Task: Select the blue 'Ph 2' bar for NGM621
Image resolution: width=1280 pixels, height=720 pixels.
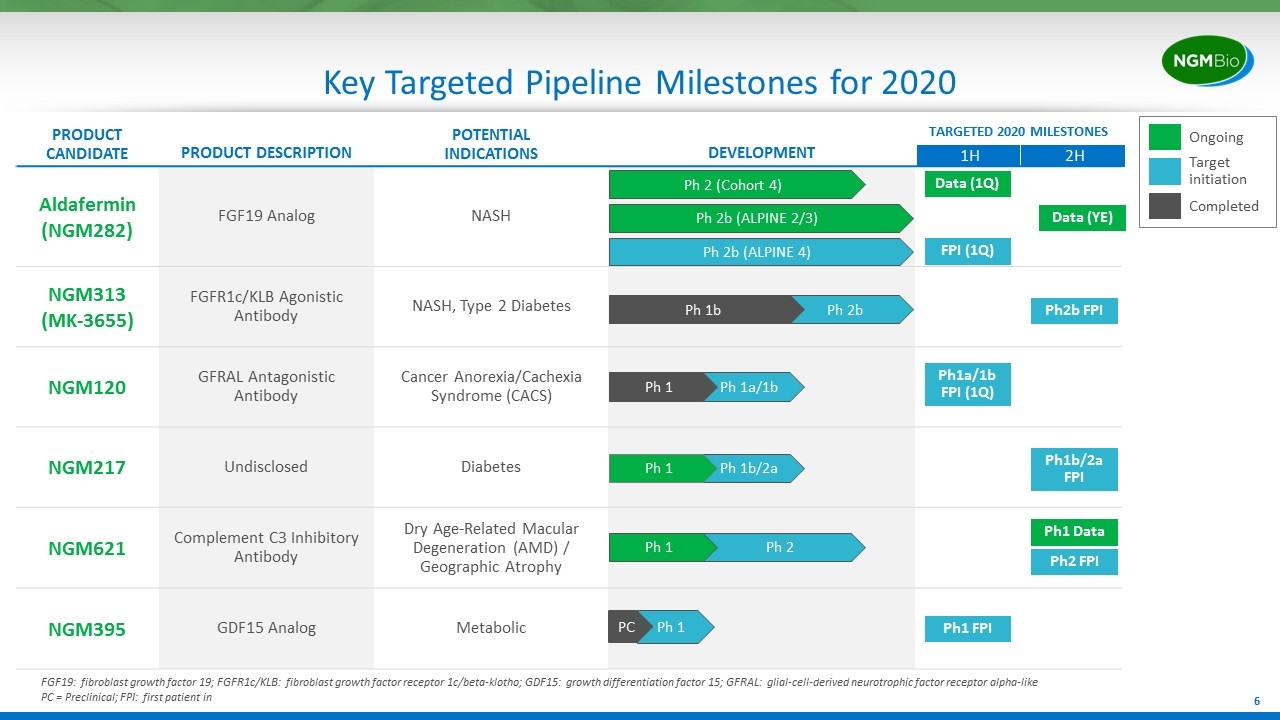Action: point(786,547)
